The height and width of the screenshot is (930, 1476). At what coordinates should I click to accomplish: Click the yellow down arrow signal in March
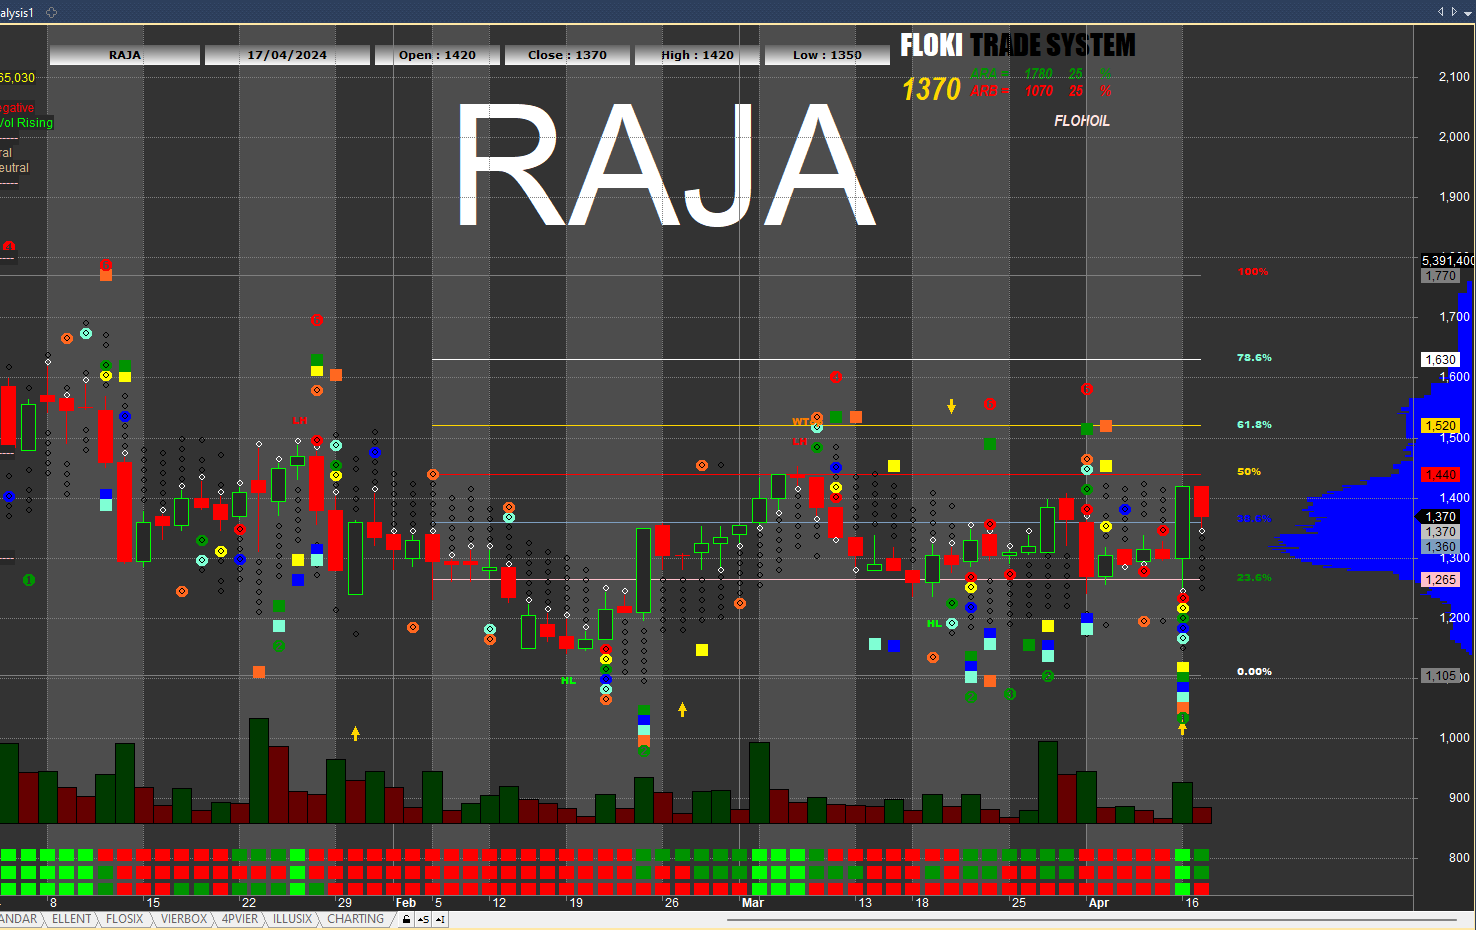tap(951, 406)
